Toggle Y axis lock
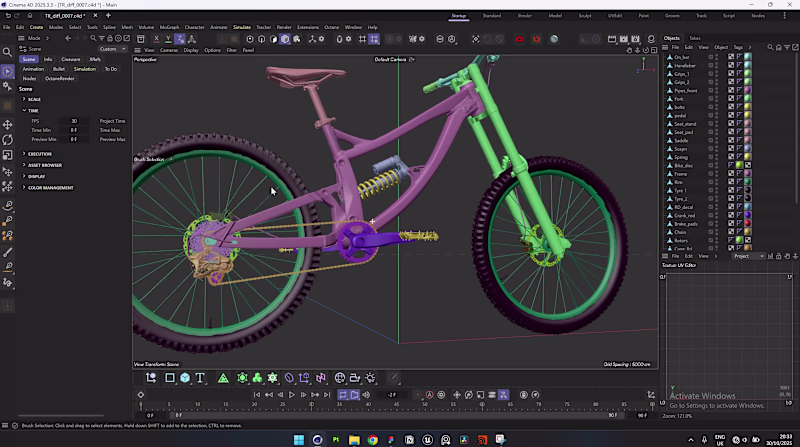 click(168, 39)
